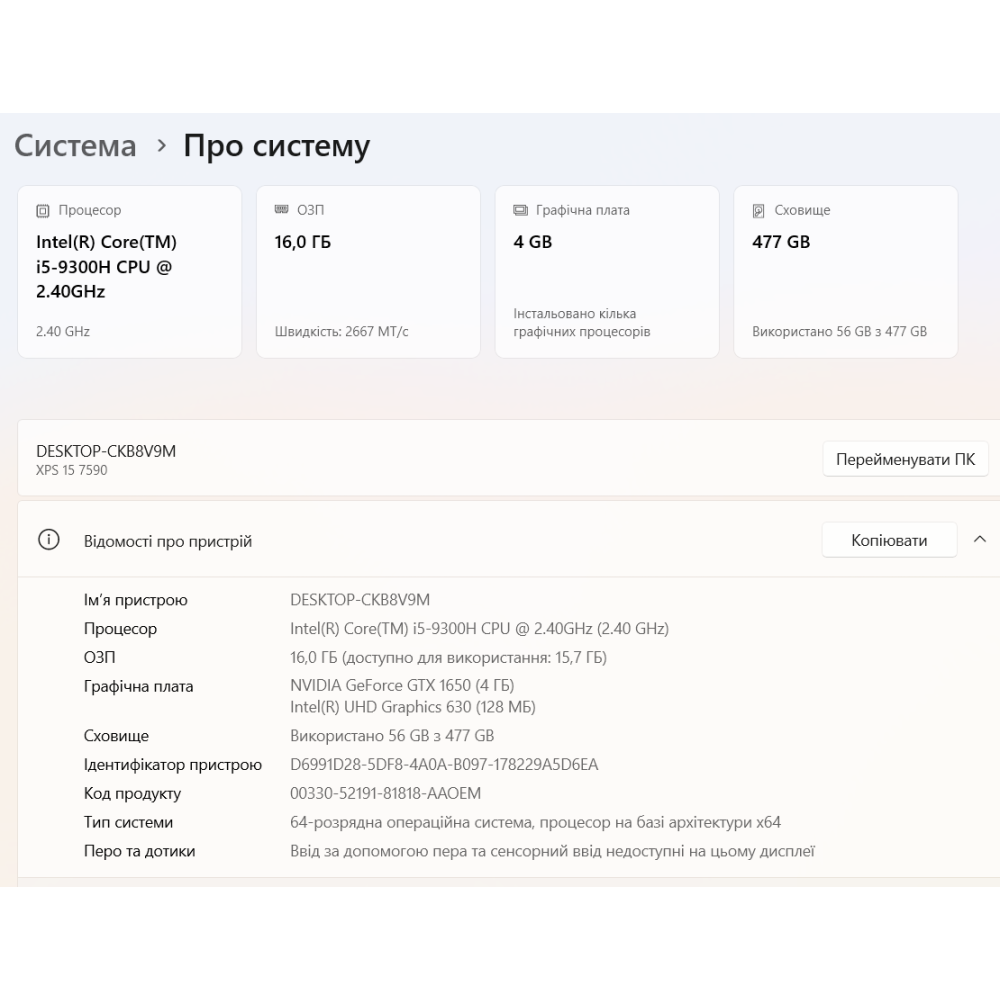Screen dimensions: 1000x1000
Task: Click DESKTOP-CKB8V9M value in device details
Action: (x=360, y=599)
